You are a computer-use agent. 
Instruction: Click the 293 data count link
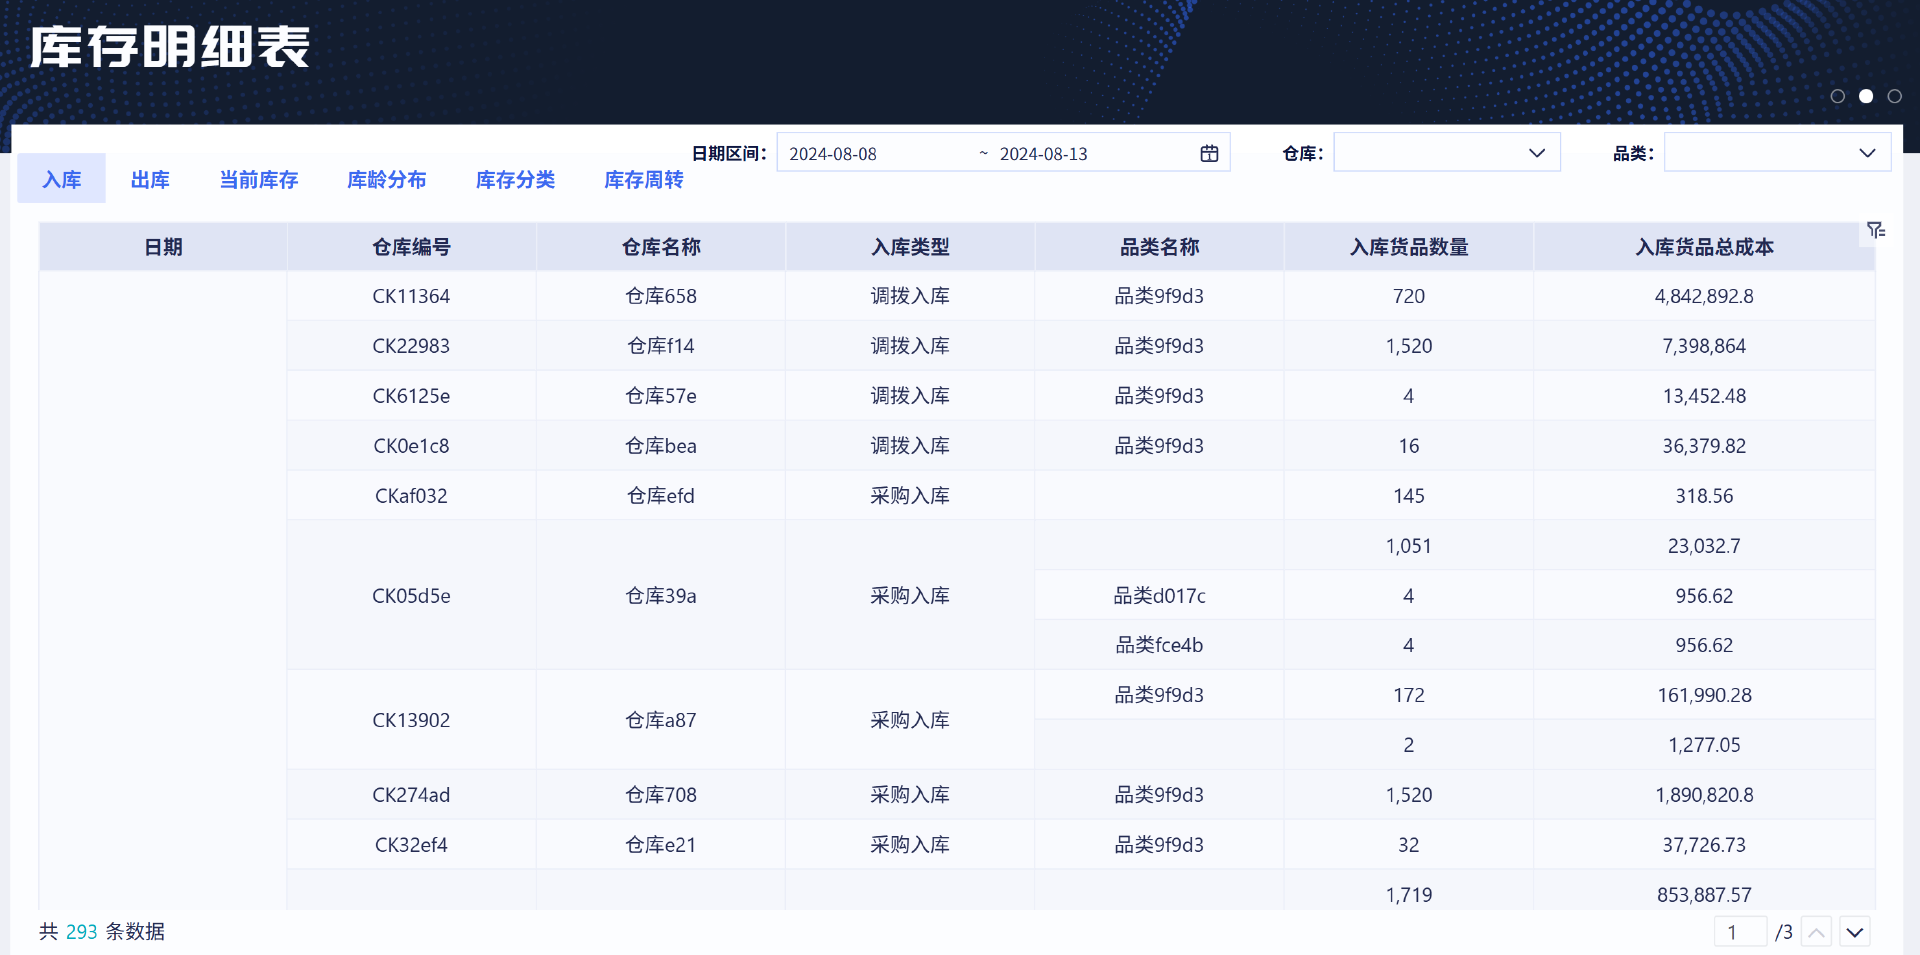point(81,931)
